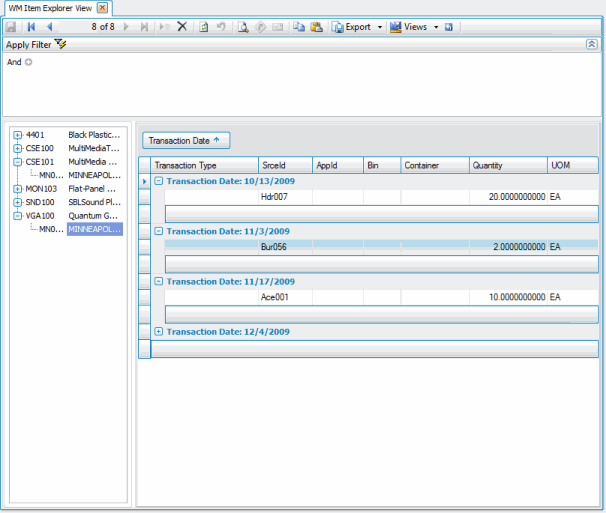Go to the previous record

coord(49,27)
